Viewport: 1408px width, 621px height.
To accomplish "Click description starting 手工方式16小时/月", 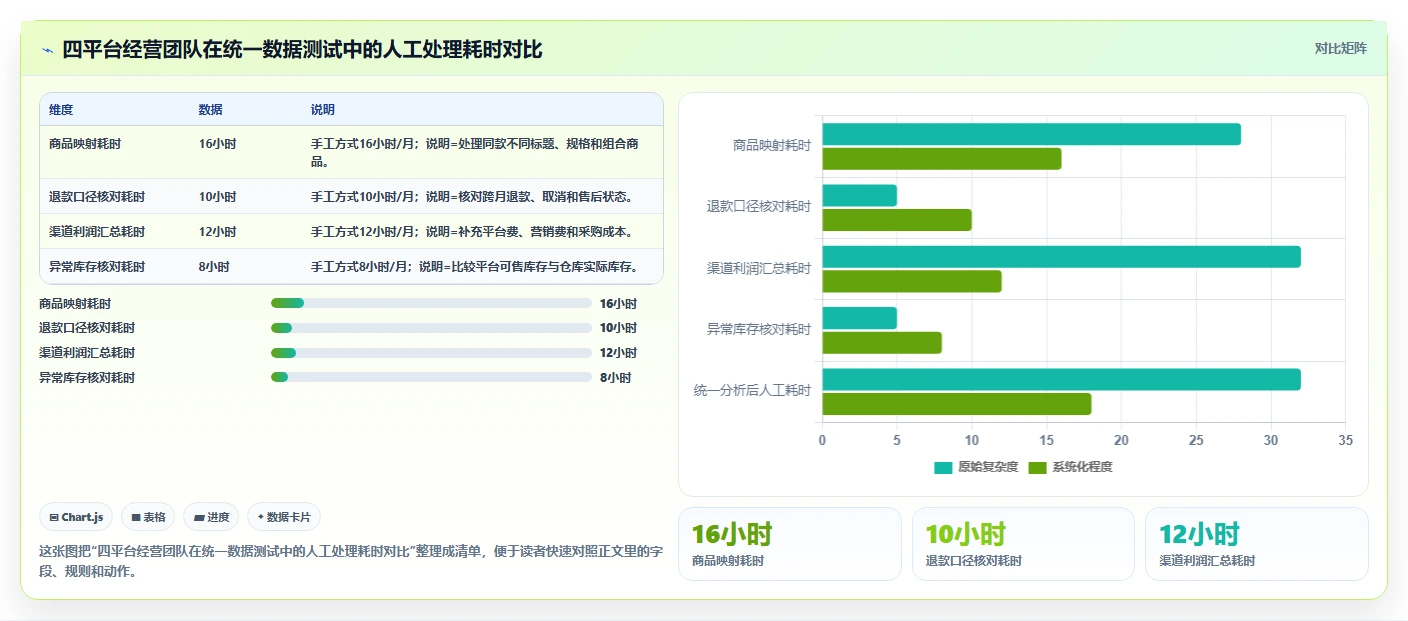I will 475,152.
